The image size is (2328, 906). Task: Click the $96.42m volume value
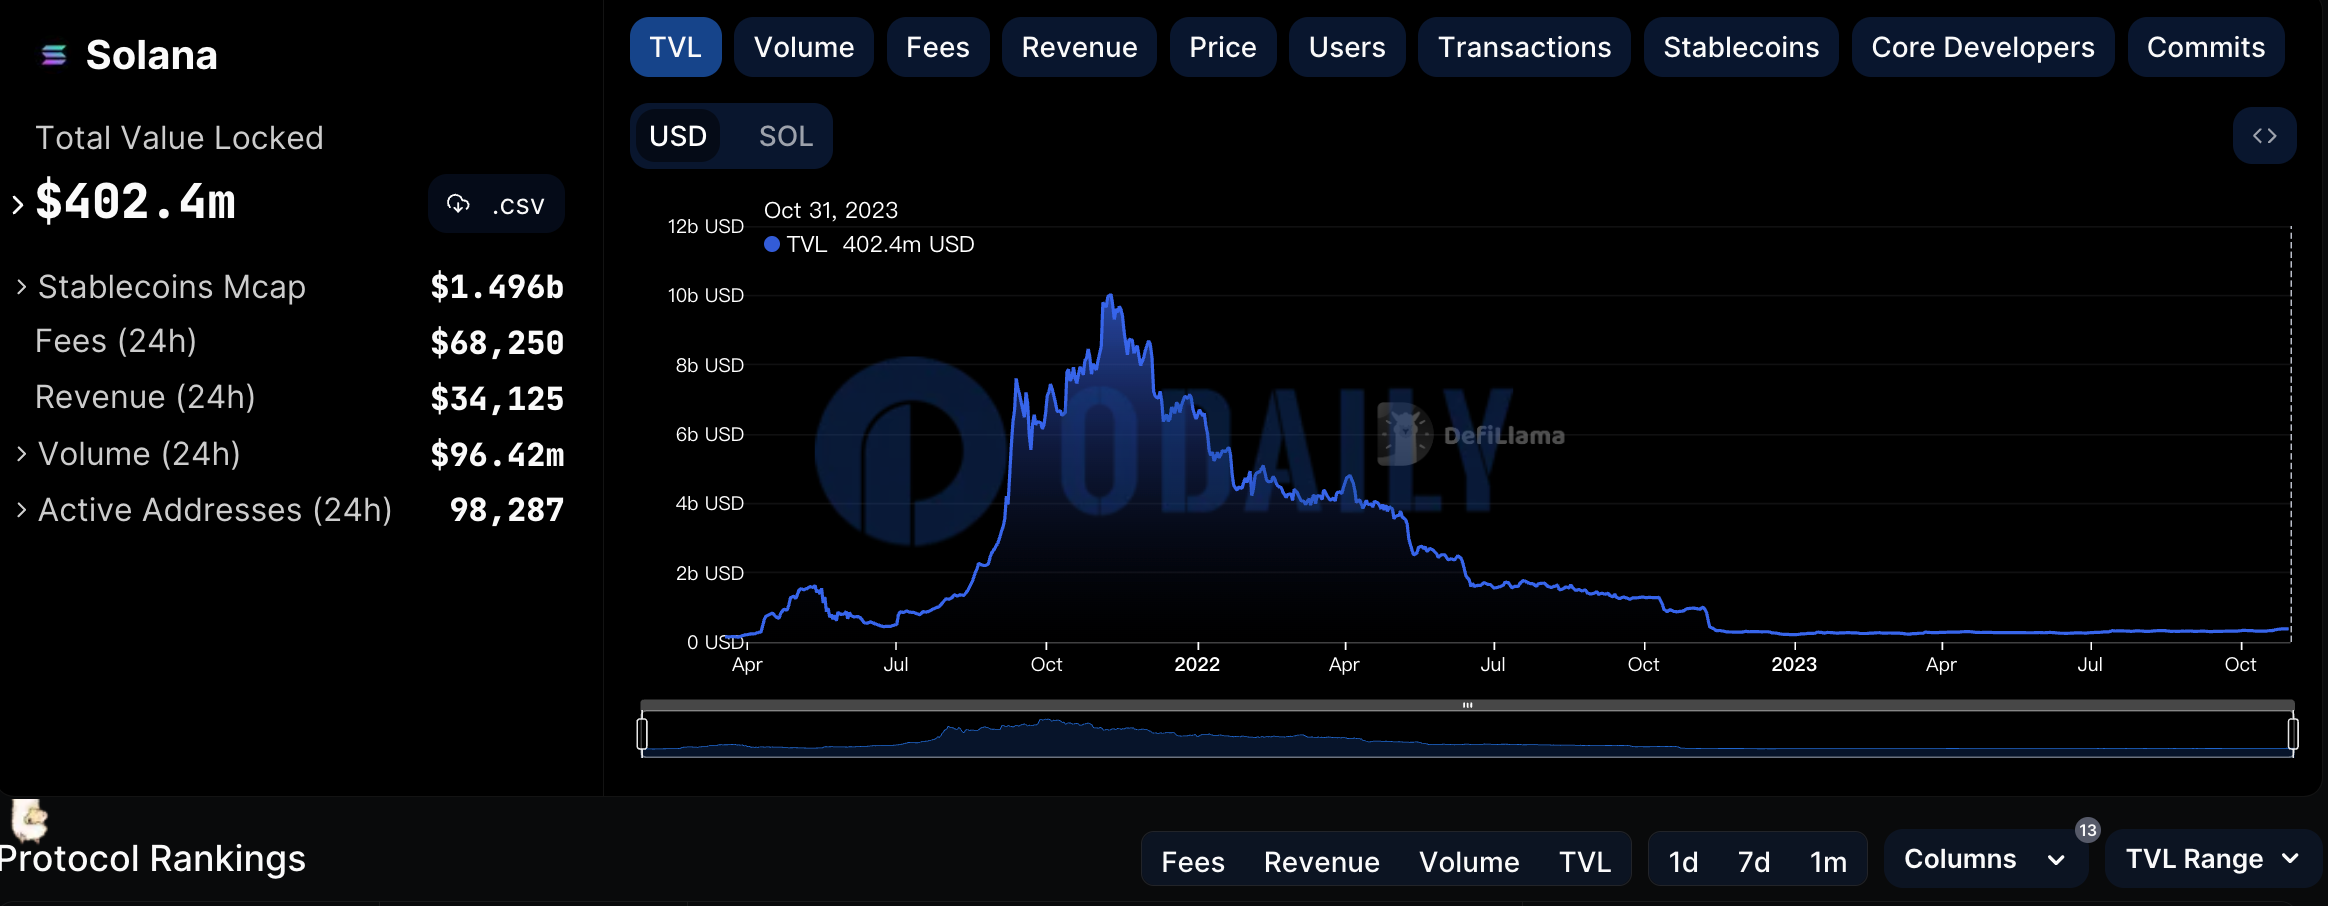click(497, 455)
